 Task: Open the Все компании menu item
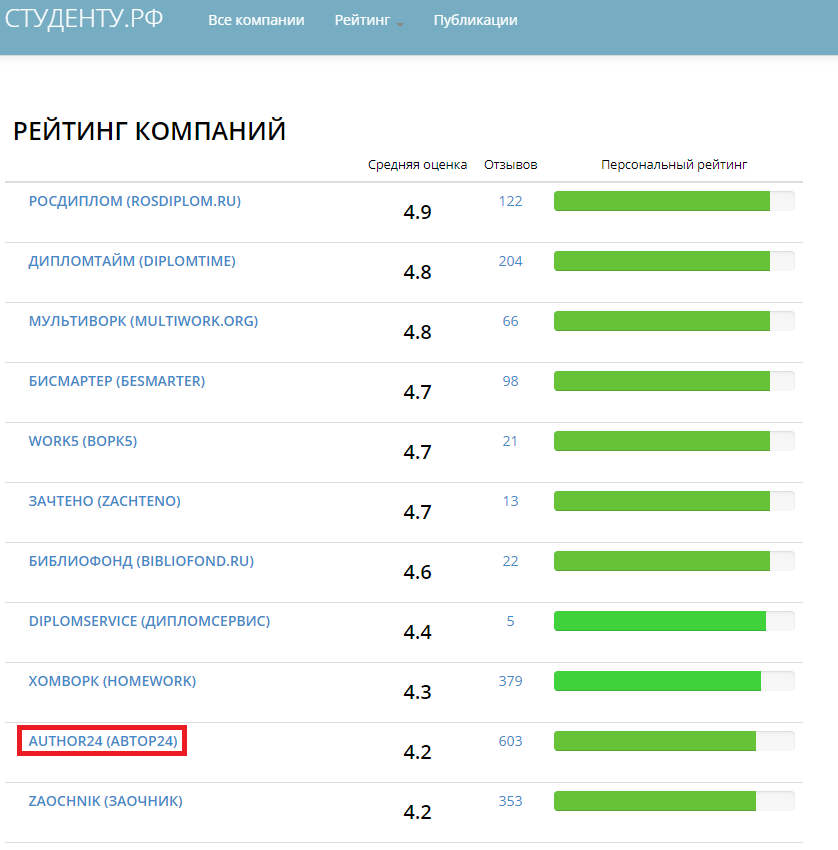click(x=256, y=20)
